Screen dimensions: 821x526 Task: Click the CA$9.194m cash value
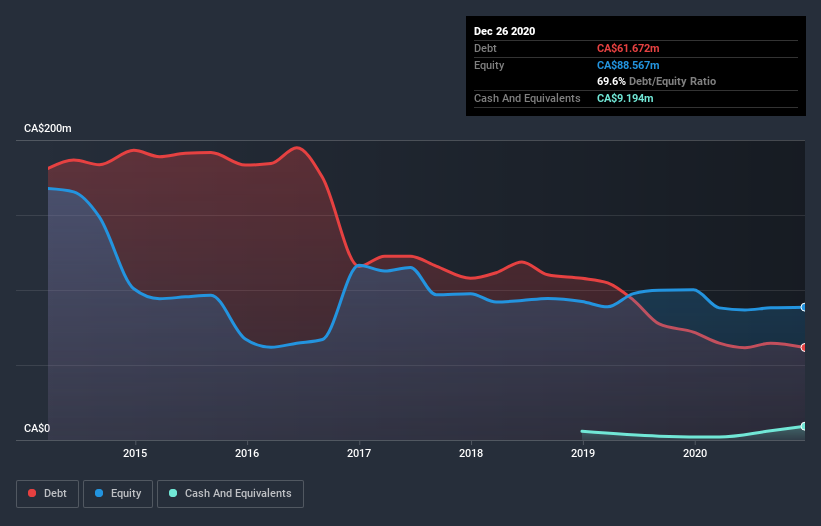click(625, 98)
